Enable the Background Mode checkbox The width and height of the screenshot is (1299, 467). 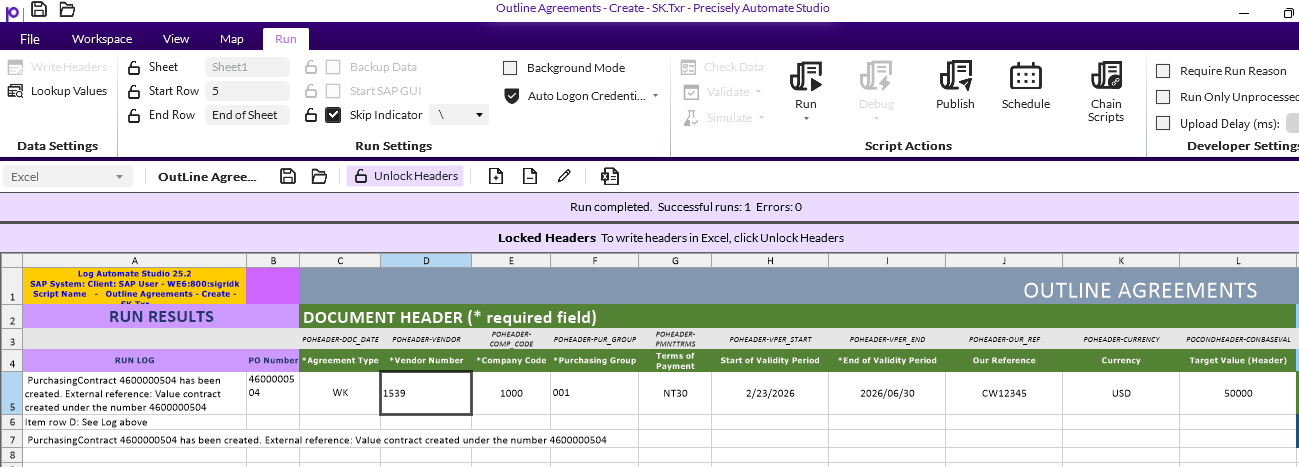click(x=510, y=68)
